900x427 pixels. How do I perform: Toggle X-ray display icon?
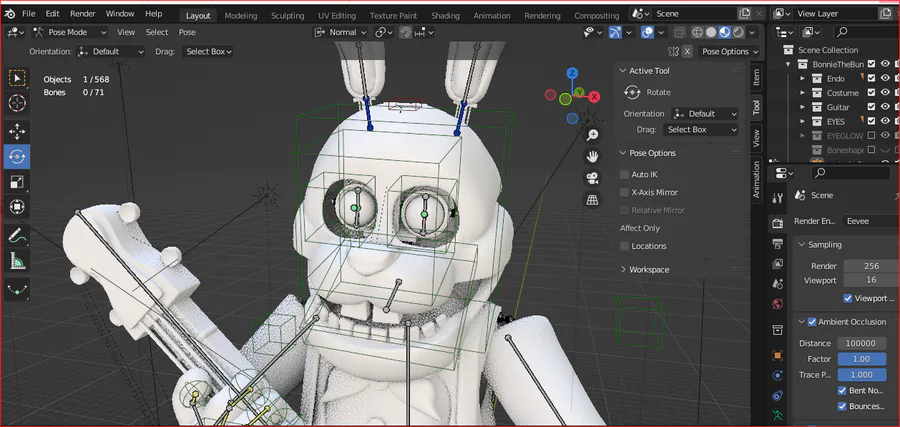(x=679, y=33)
